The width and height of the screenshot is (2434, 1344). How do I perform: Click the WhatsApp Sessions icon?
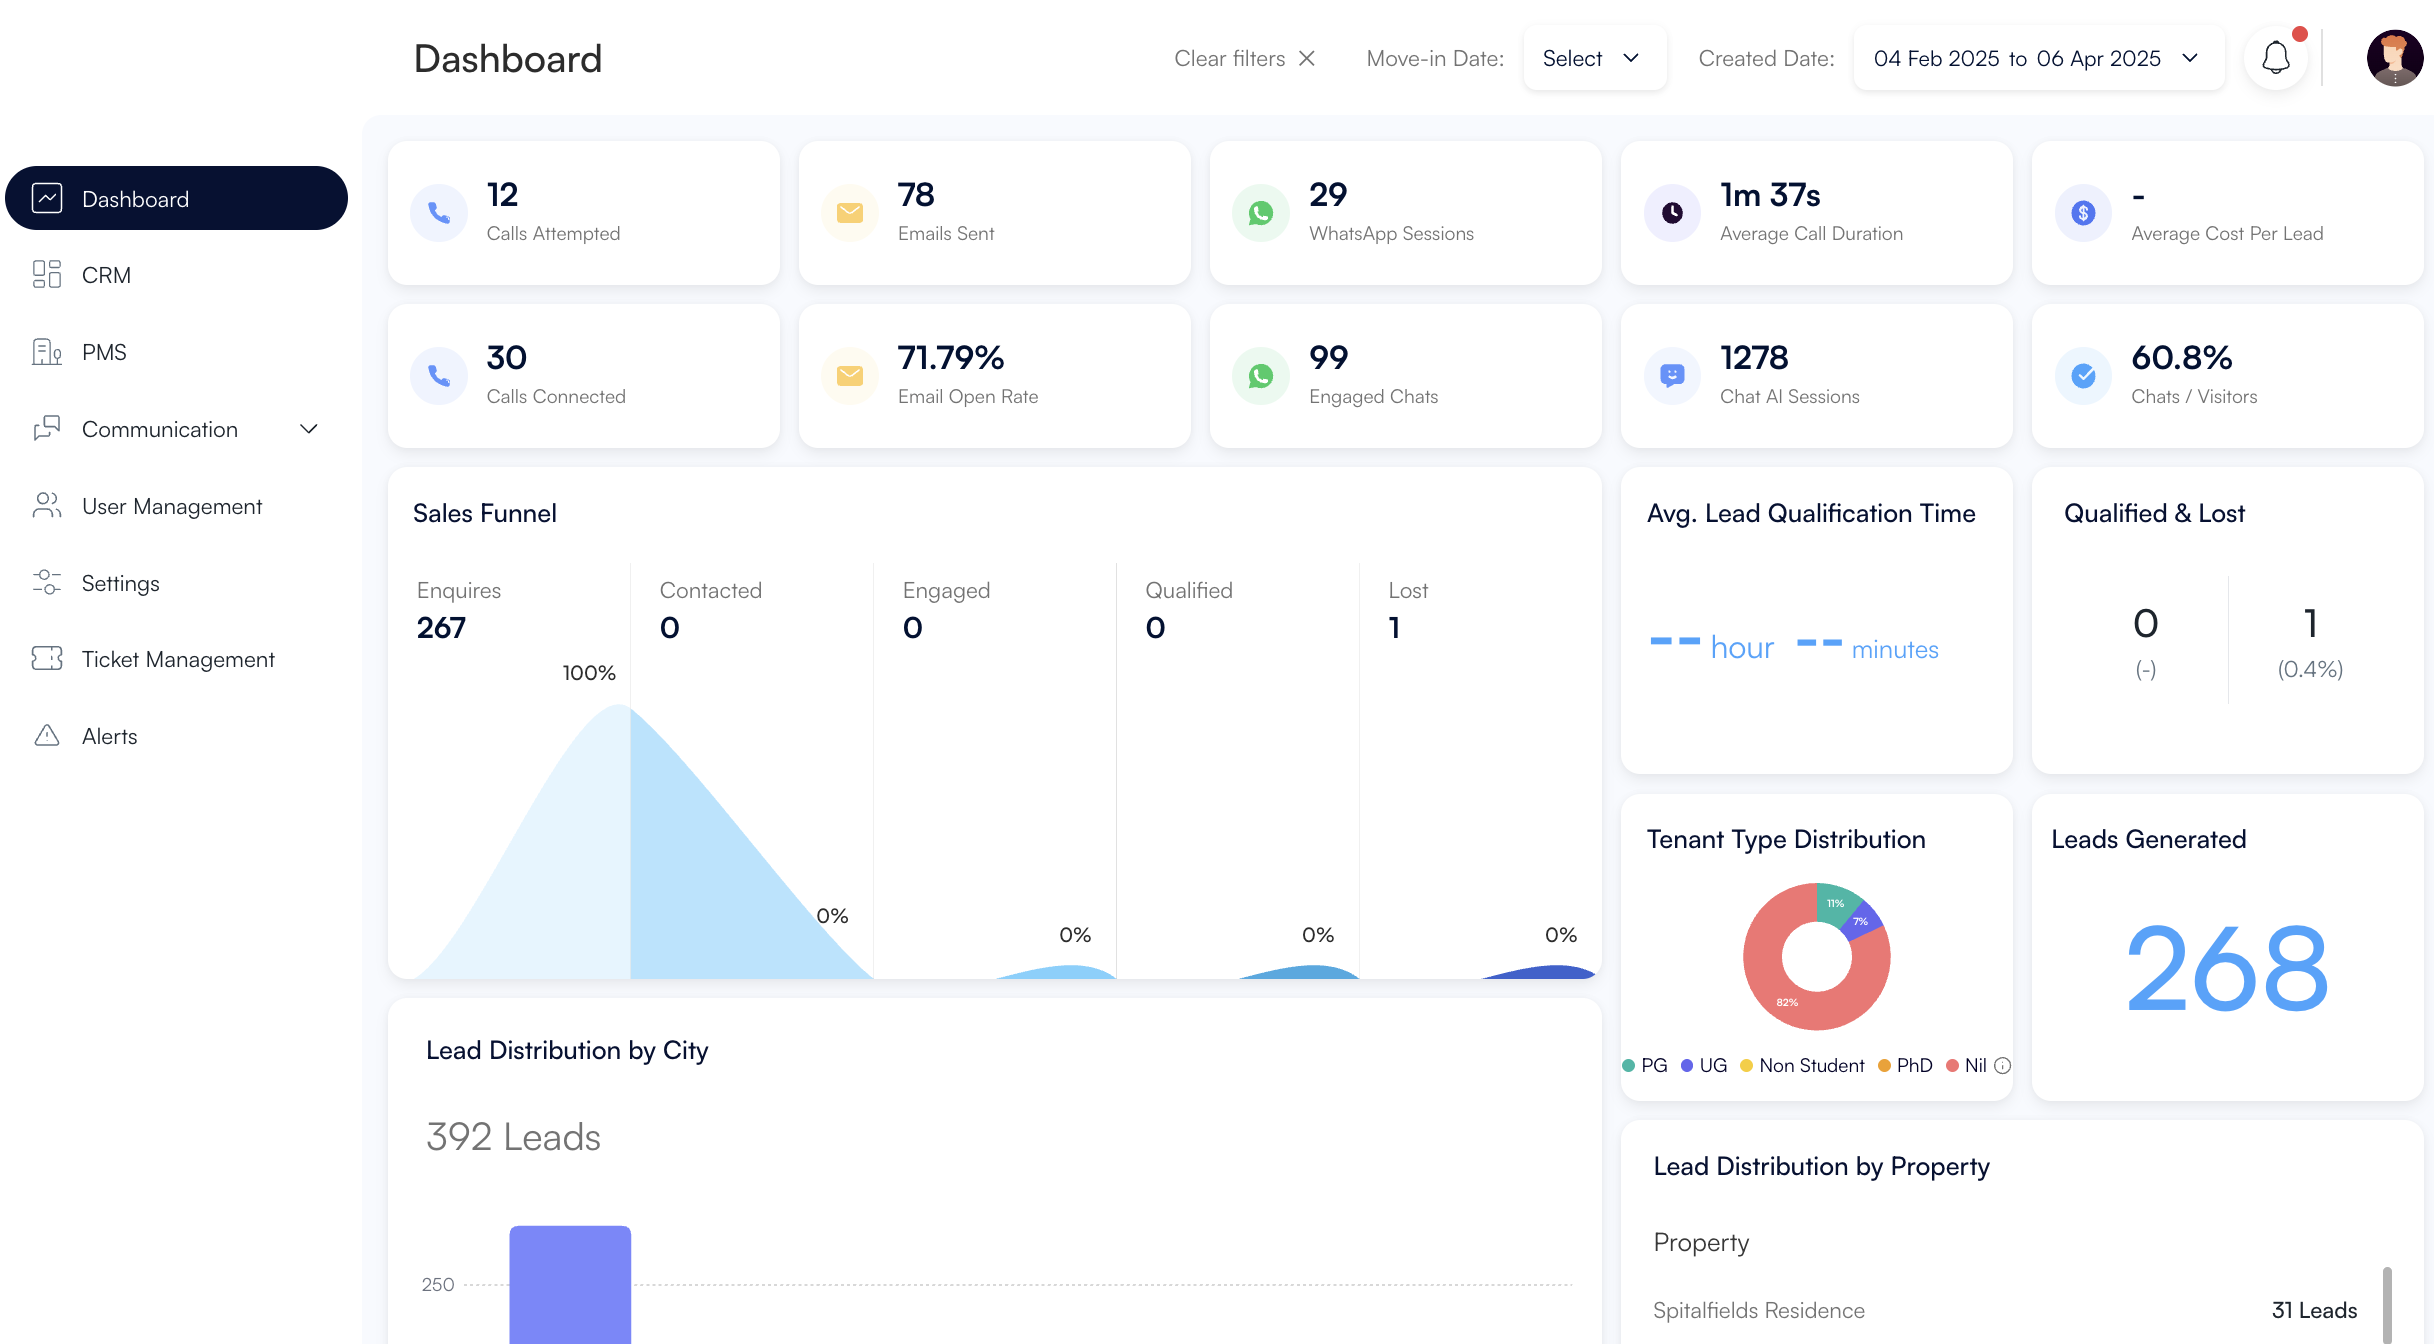[x=1261, y=213]
